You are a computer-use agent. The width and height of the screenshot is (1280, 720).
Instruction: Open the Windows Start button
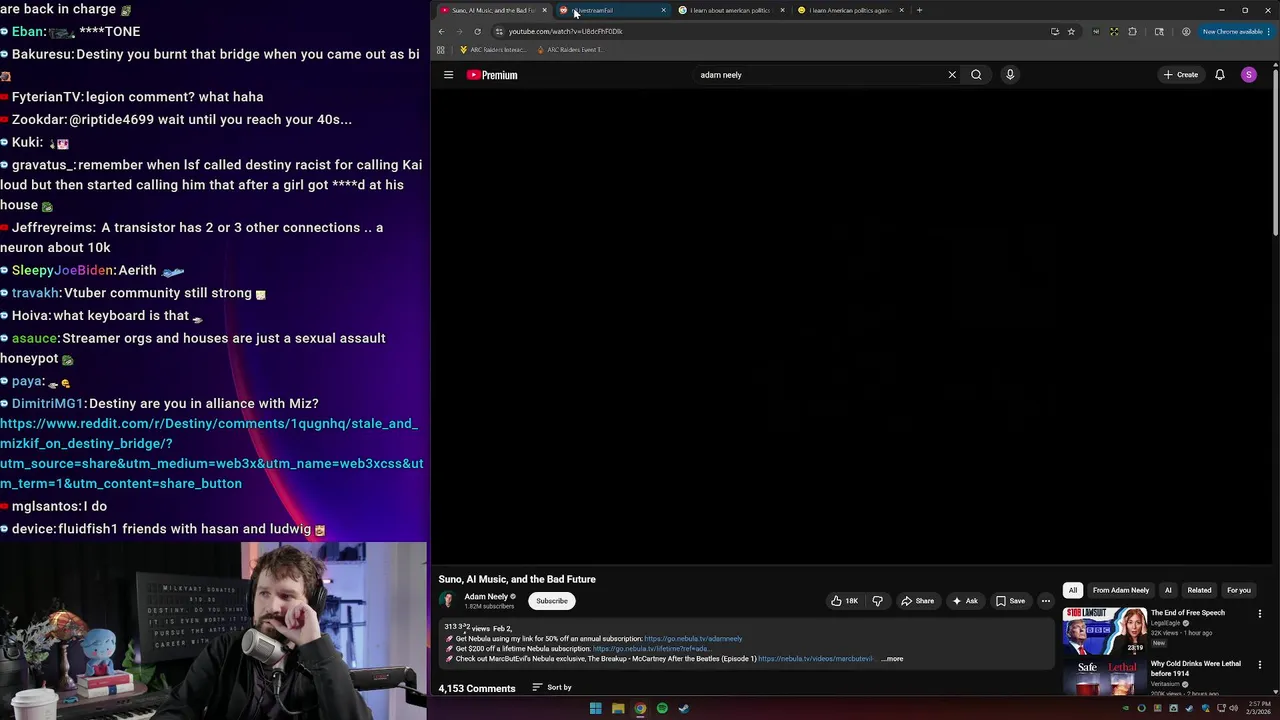click(595, 709)
